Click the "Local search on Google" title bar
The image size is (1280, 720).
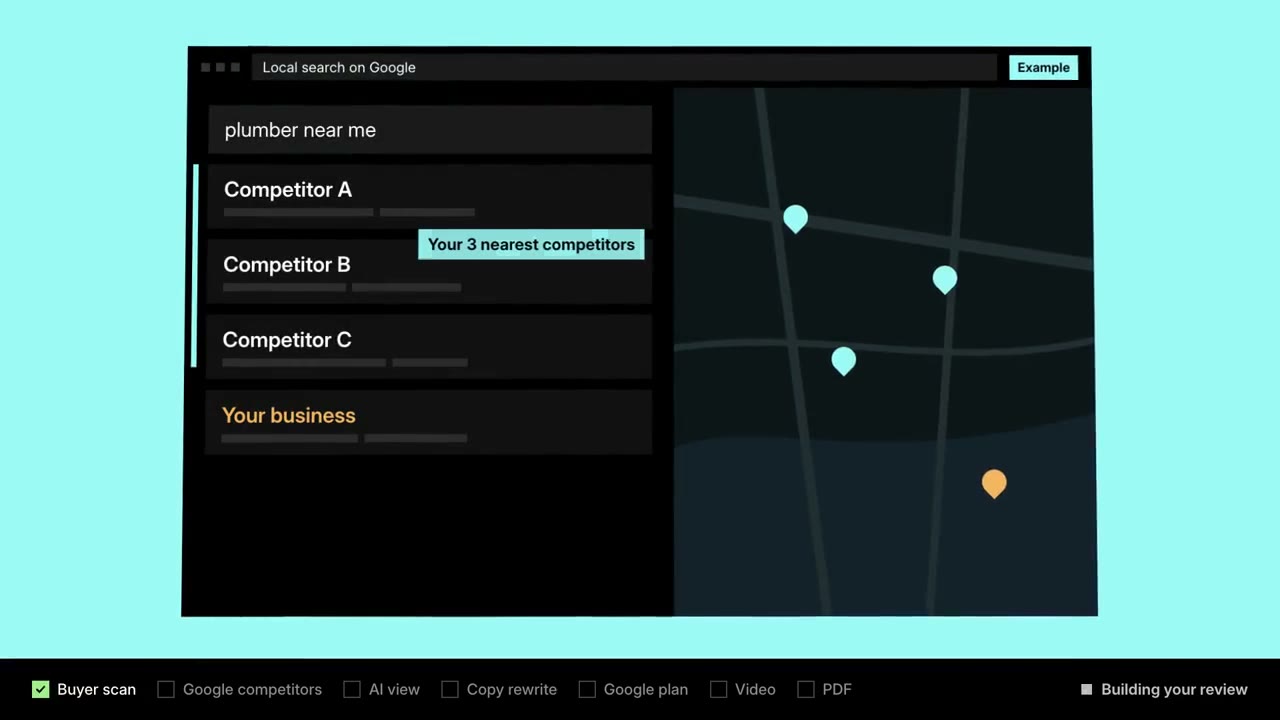(x=624, y=67)
